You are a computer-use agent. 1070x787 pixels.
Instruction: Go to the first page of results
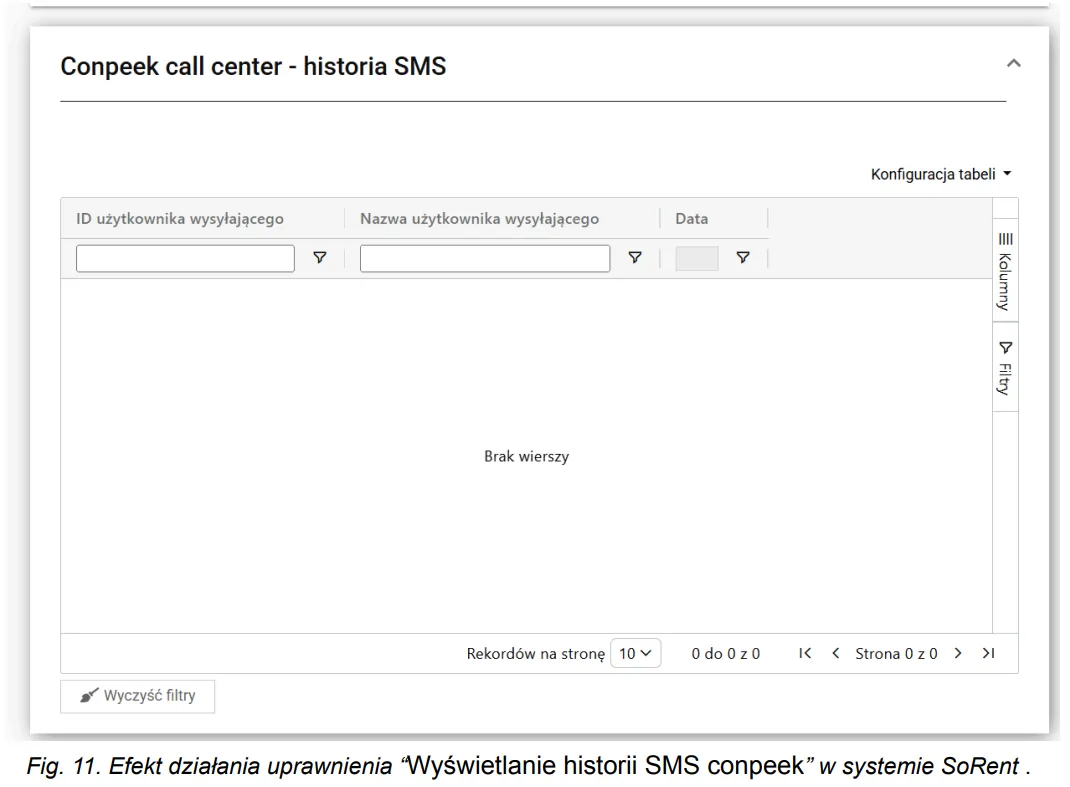click(x=805, y=653)
